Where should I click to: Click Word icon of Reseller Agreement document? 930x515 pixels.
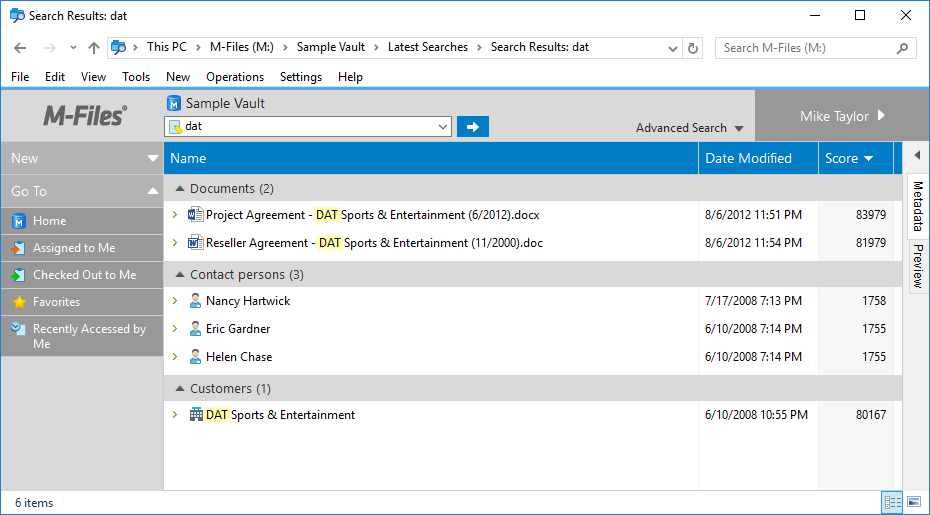(195, 243)
